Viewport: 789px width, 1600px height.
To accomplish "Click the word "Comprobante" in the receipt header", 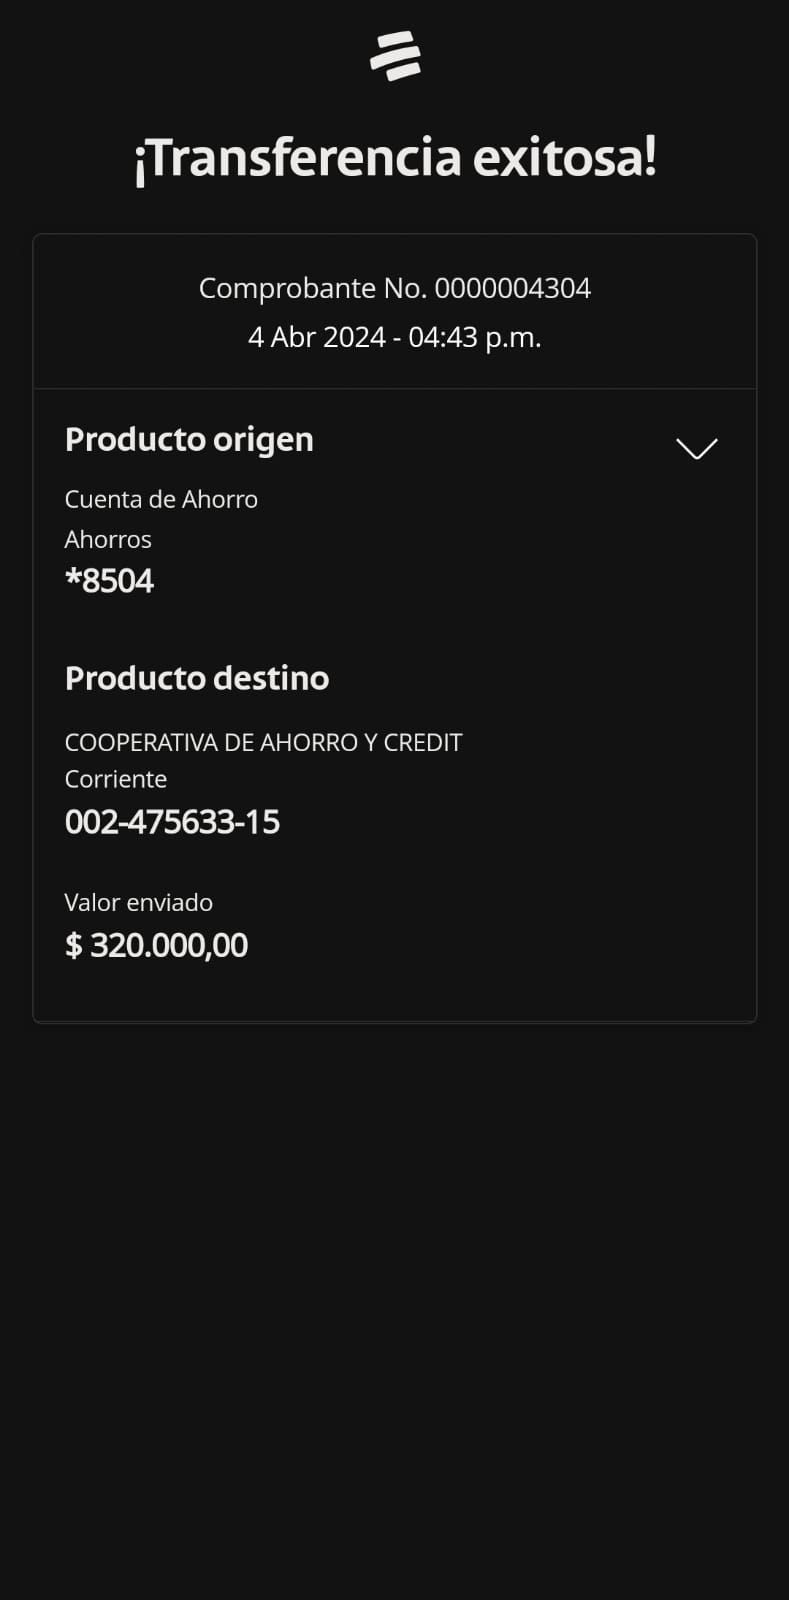I will click(287, 288).
